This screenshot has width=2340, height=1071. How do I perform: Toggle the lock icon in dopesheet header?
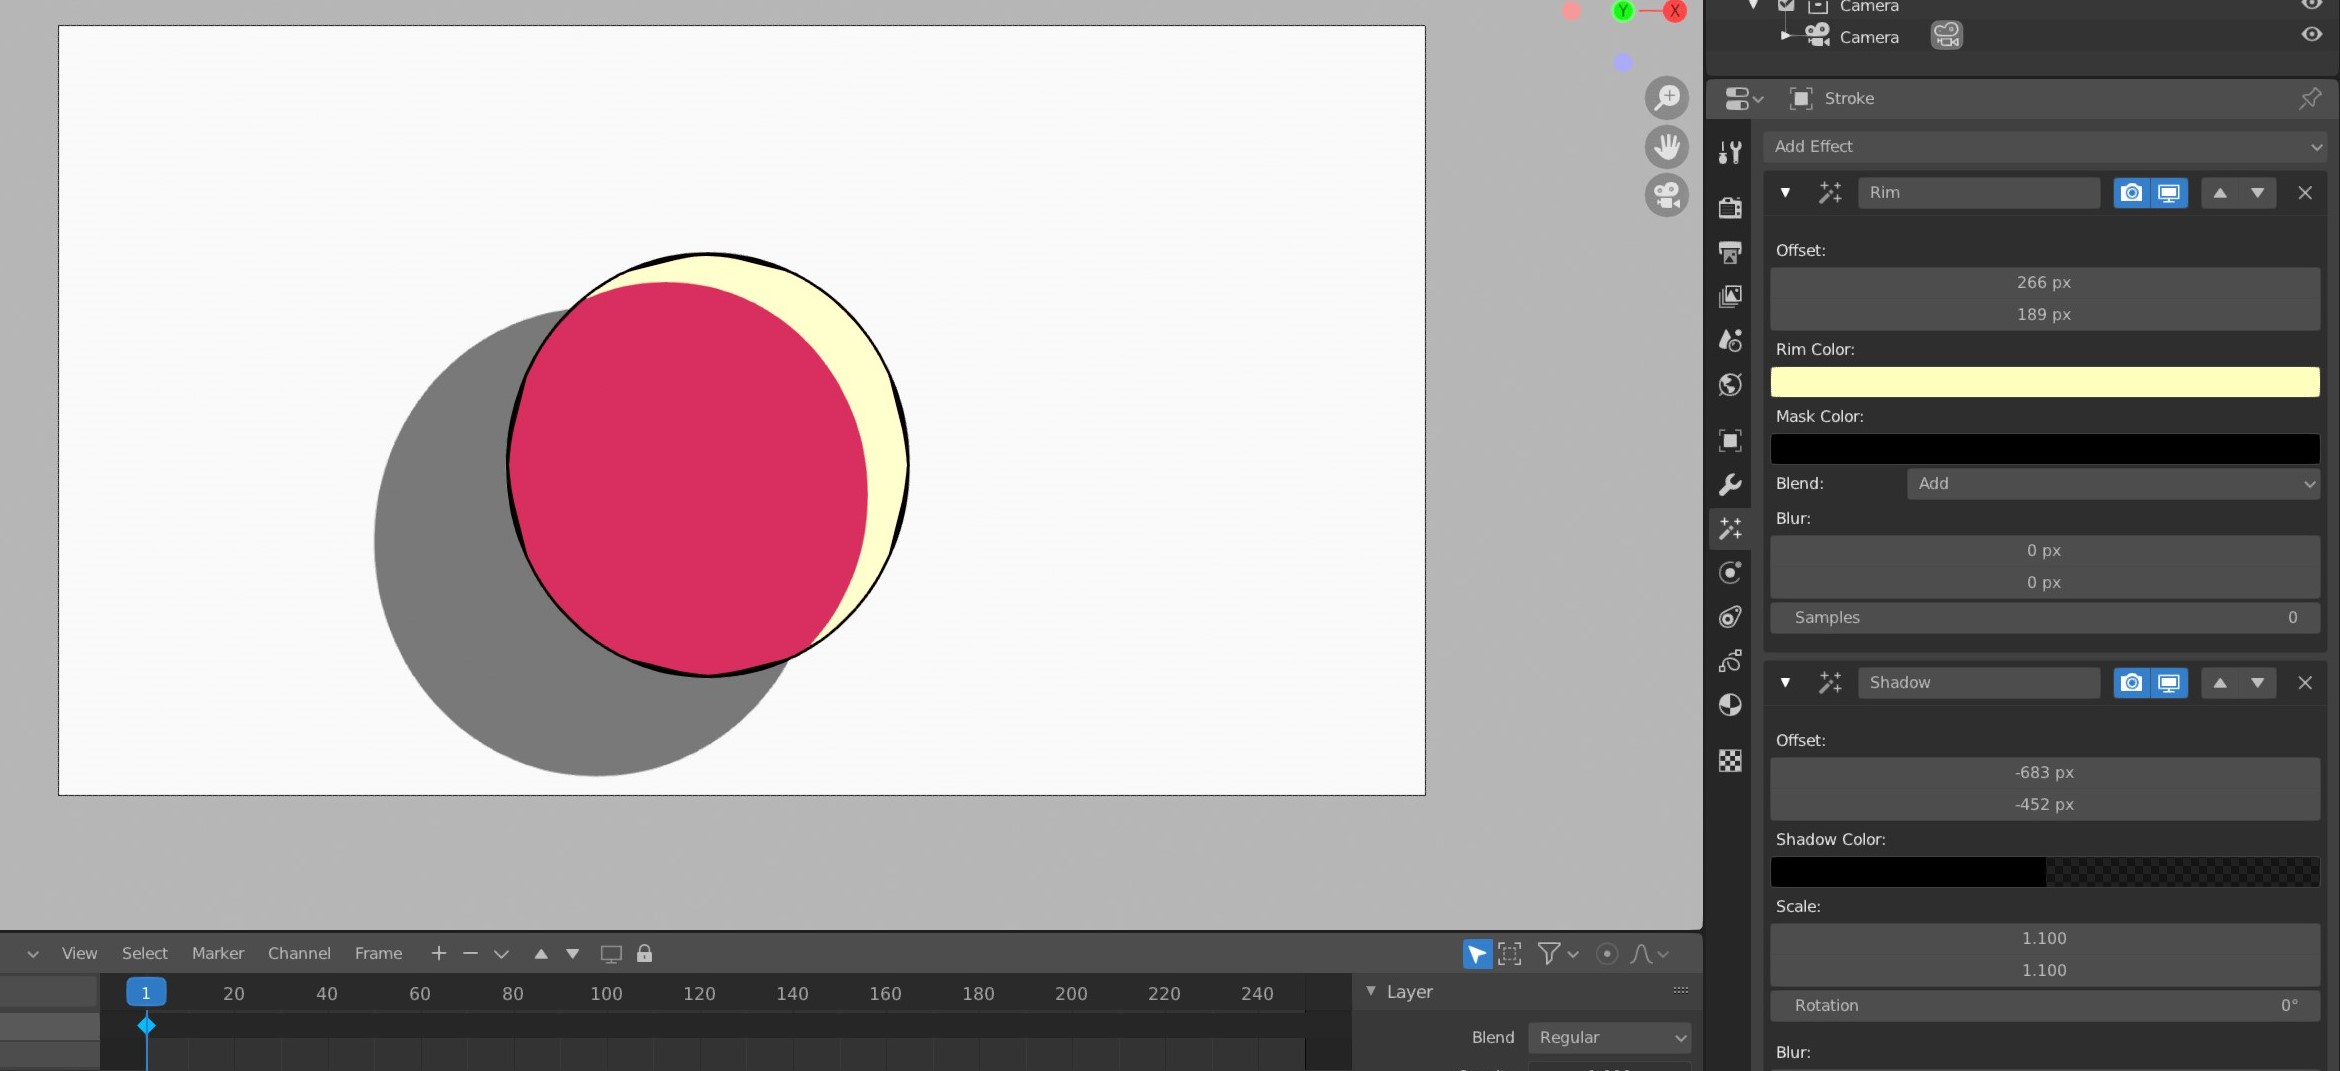645,954
